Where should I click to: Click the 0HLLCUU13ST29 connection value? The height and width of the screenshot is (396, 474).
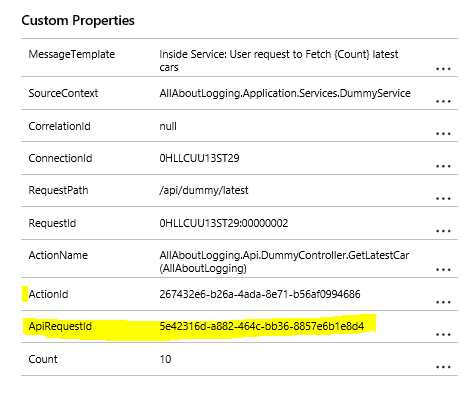(x=199, y=158)
